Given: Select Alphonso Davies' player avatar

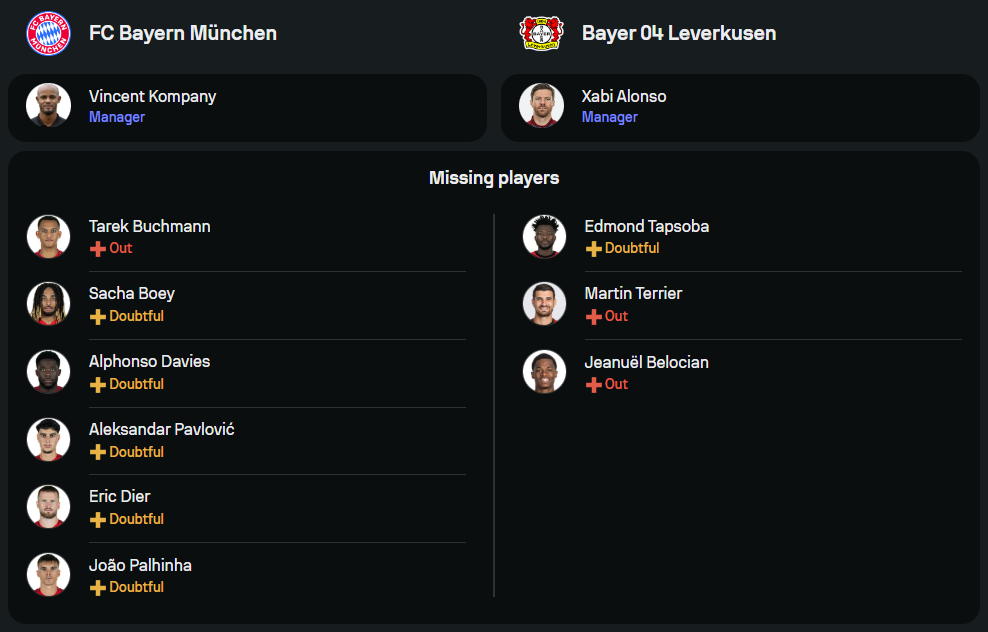Looking at the screenshot, I should click(48, 371).
